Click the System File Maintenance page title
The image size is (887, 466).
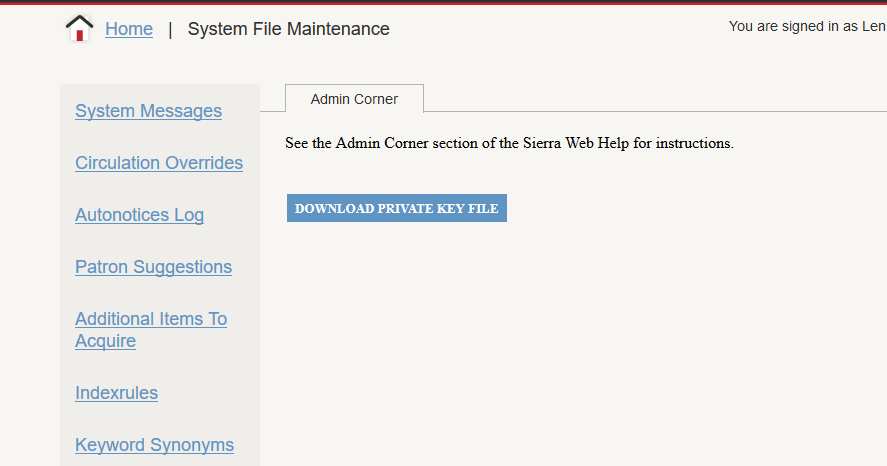pos(288,29)
